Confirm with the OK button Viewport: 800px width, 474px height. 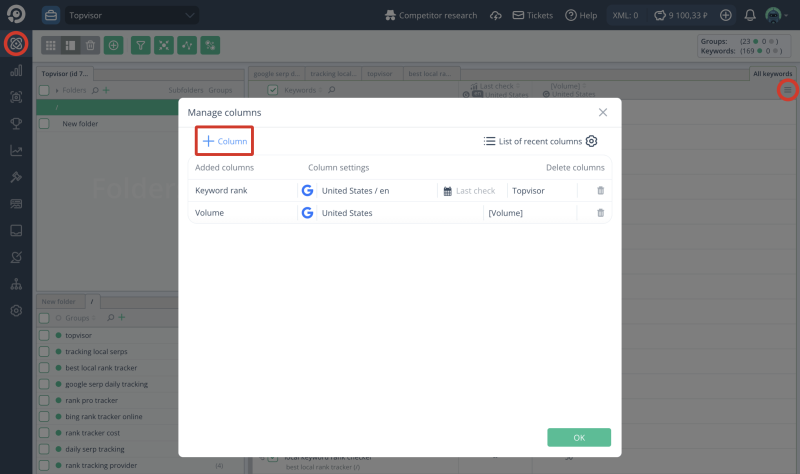(579, 437)
